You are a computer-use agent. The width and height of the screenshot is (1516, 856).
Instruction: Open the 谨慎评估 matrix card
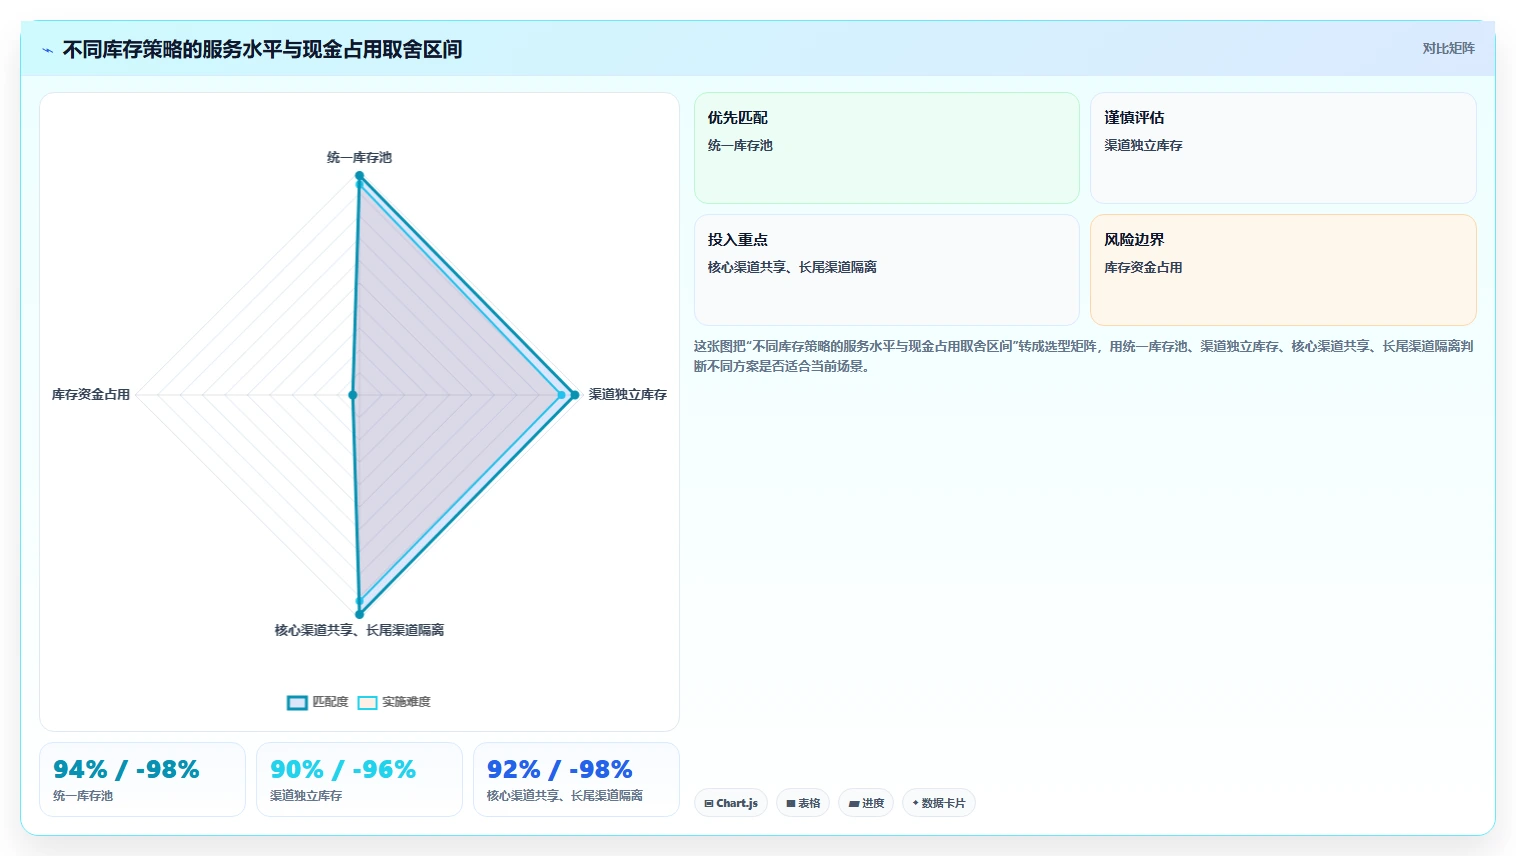click(x=1283, y=148)
